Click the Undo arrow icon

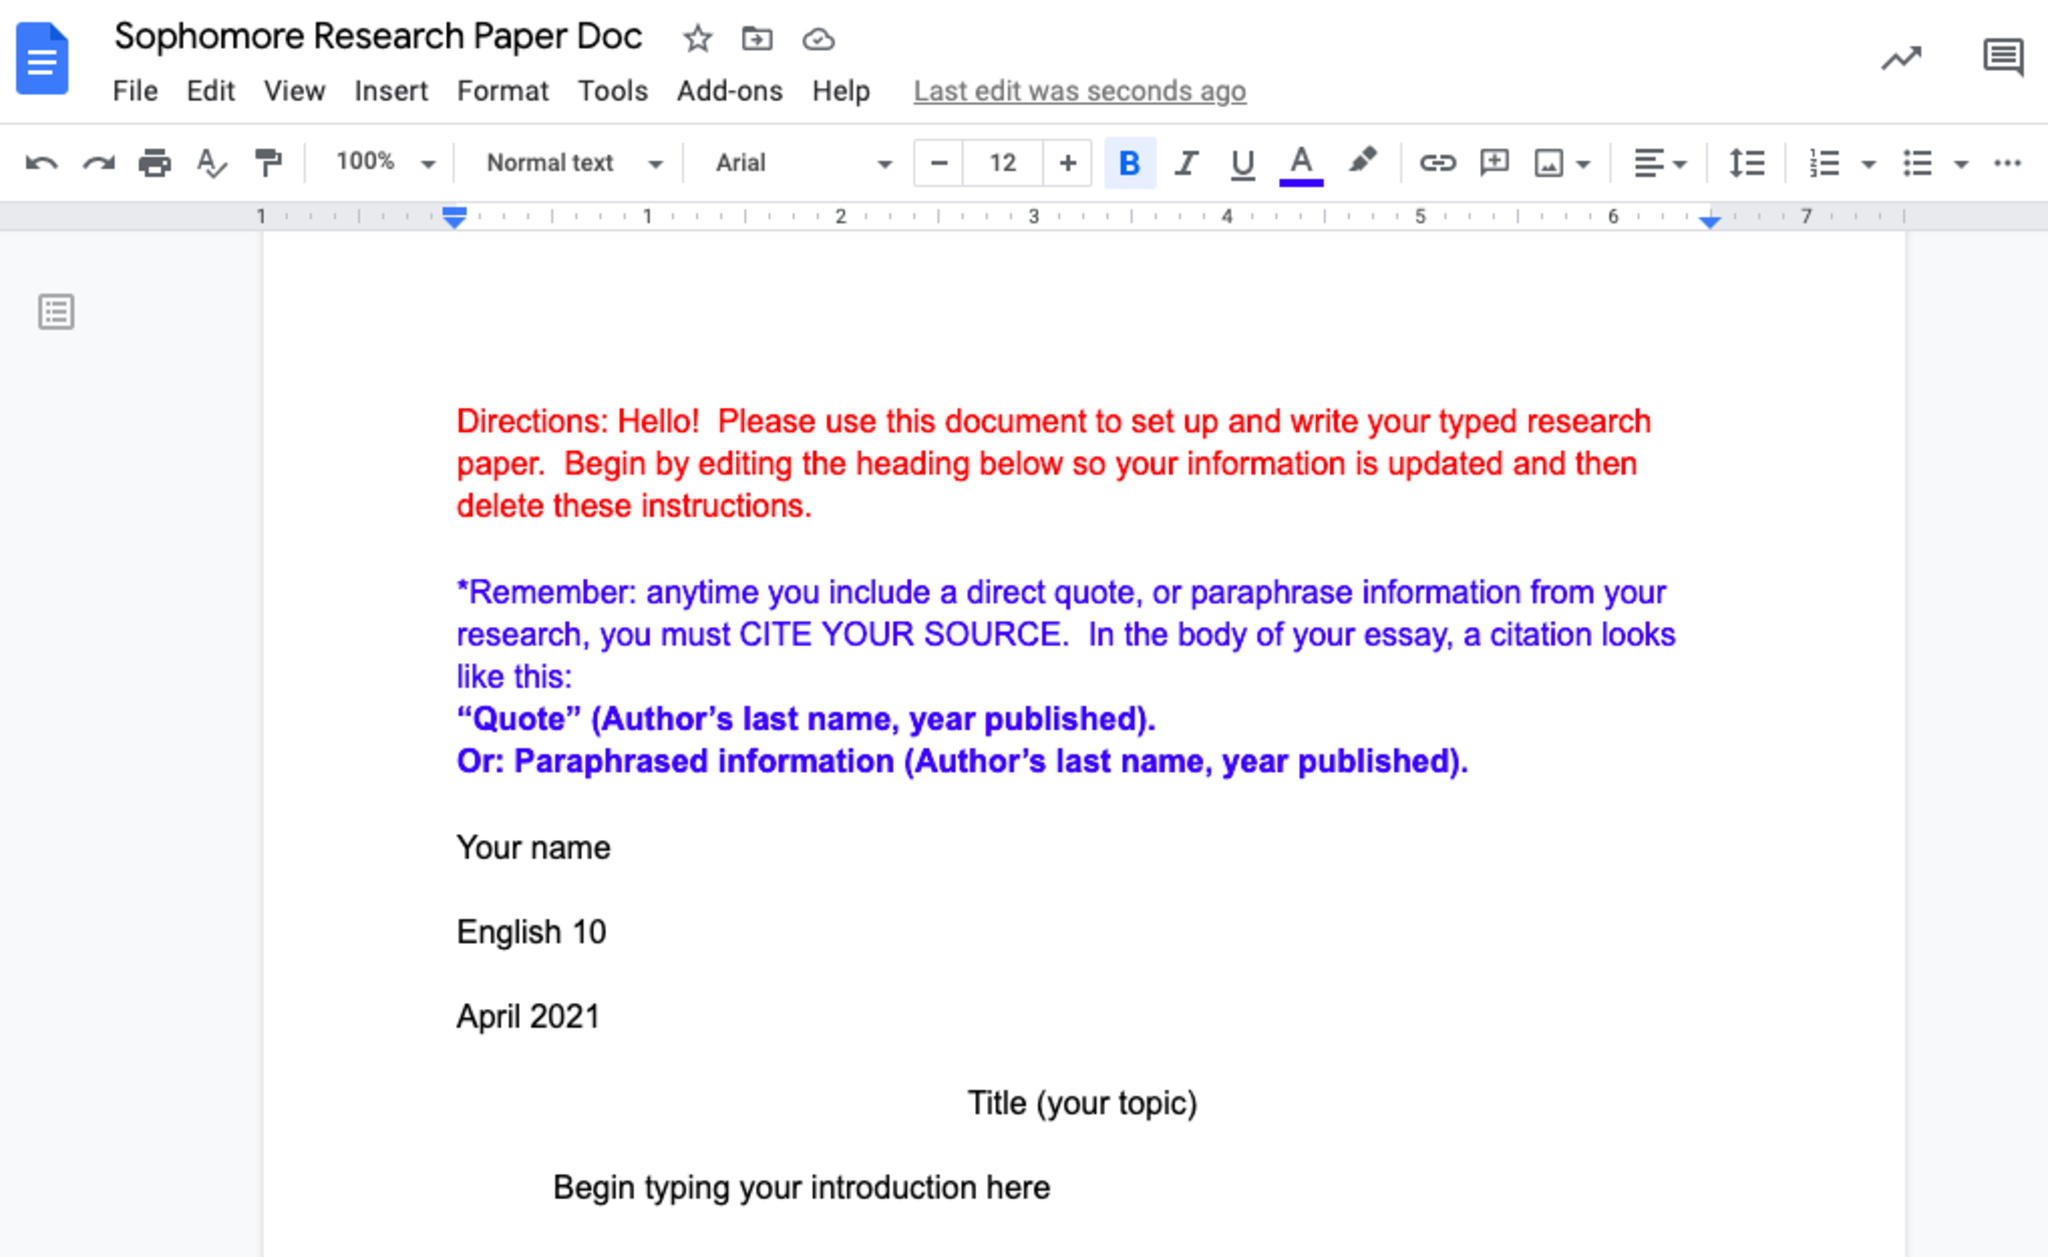[x=41, y=163]
